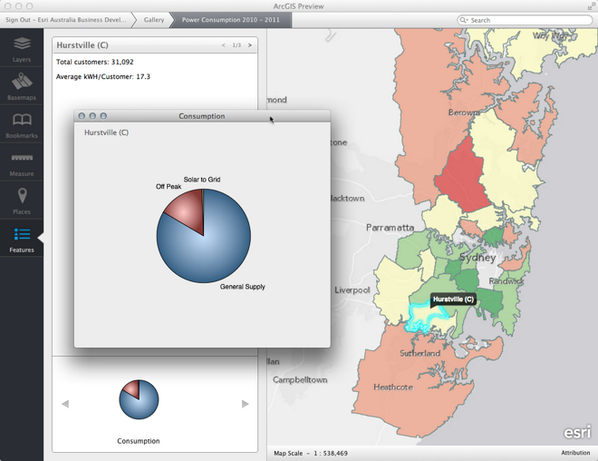Close the ArcGIS Preview window
Image resolution: width=598 pixels, height=461 pixels.
(8, 6)
